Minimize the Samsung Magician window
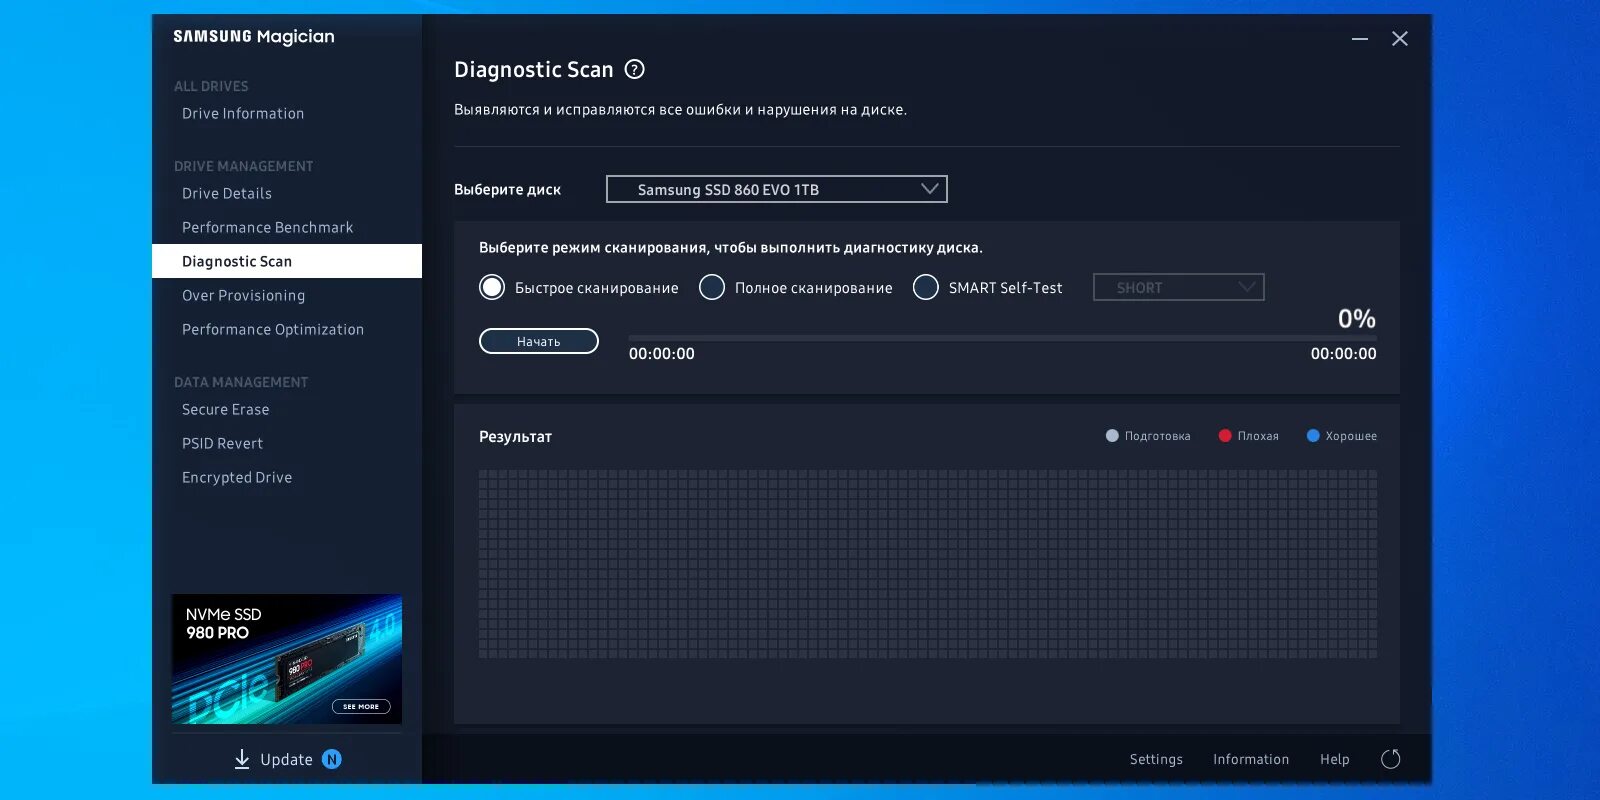 click(1360, 38)
